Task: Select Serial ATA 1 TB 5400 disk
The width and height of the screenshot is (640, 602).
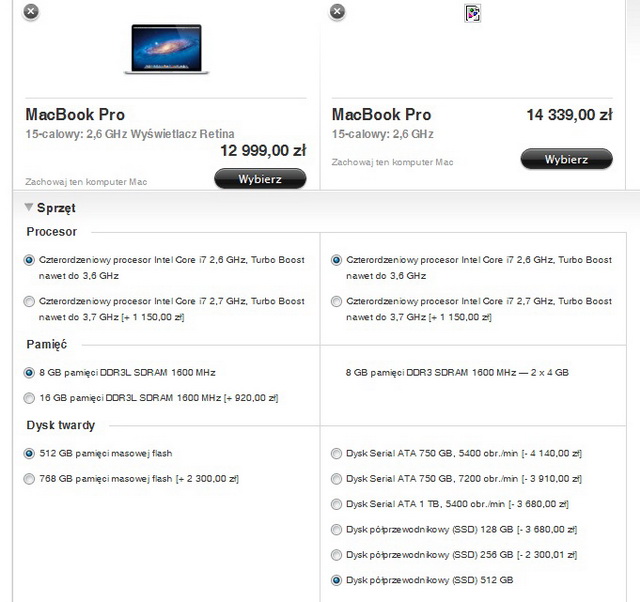Action: click(336, 504)
